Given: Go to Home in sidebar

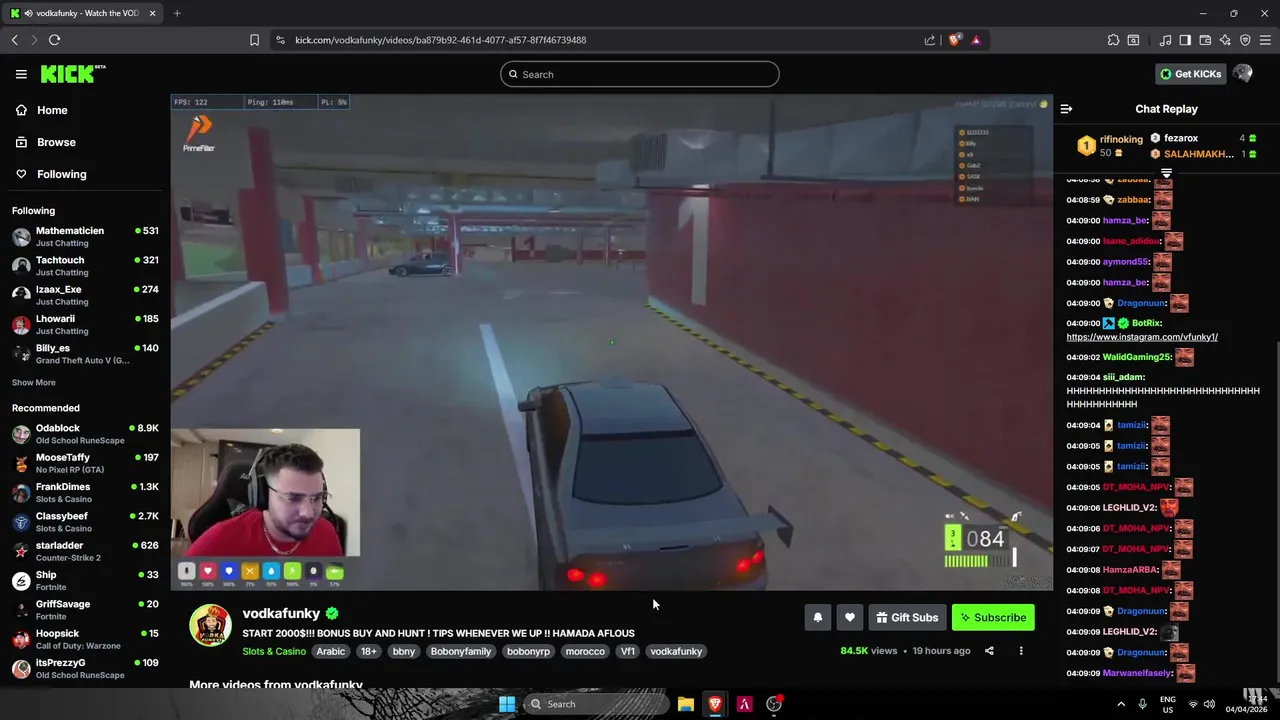Looking at the screenshot, I should tap(42, 110).
